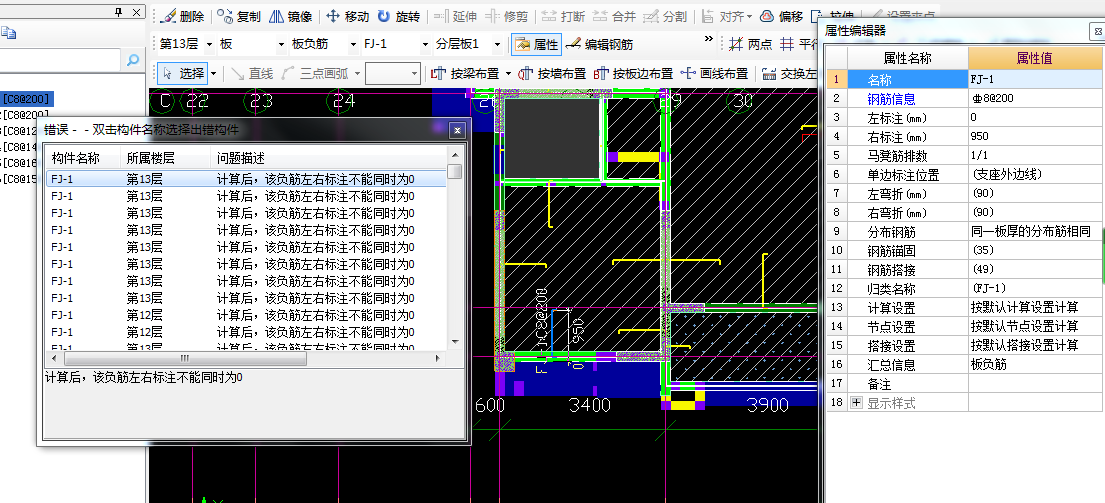Click the 钢筋信息 value C8@200 cell
Image resolution: width=1105 pixels, height=503 pixels.
(x=1035, y=98)
